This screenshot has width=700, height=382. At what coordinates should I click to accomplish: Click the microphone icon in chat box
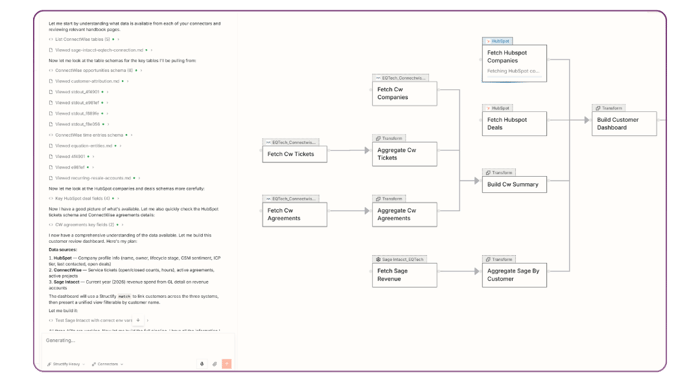point(202,364)
